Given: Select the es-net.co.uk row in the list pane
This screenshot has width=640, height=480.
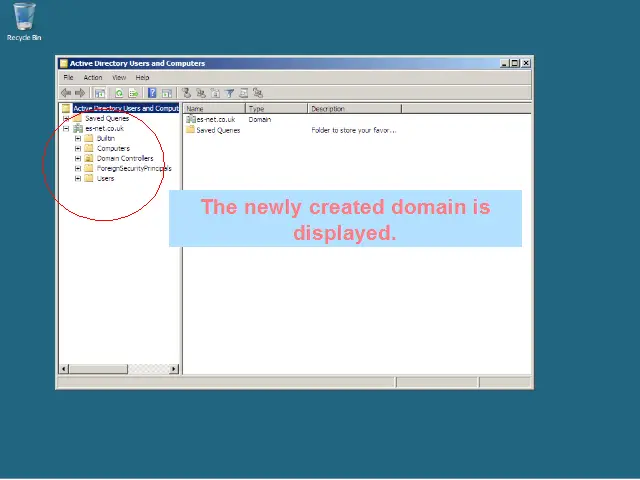Looking at the screenshot, I should tap(216, 120).
